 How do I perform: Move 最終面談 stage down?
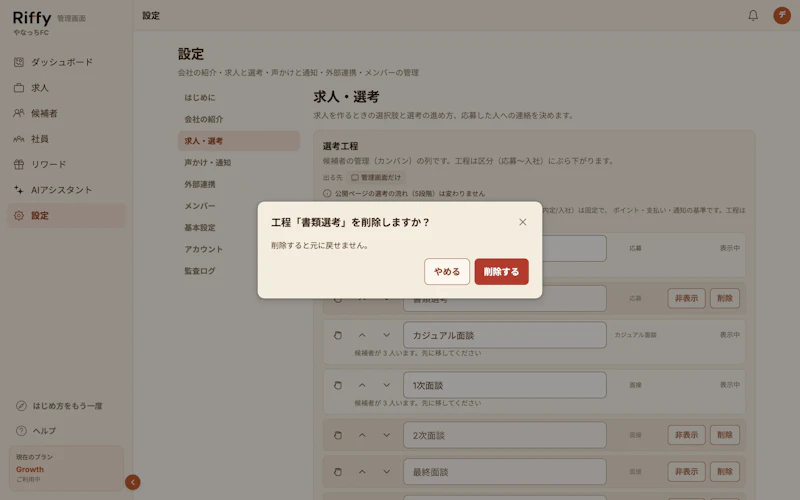click(386, 472)
